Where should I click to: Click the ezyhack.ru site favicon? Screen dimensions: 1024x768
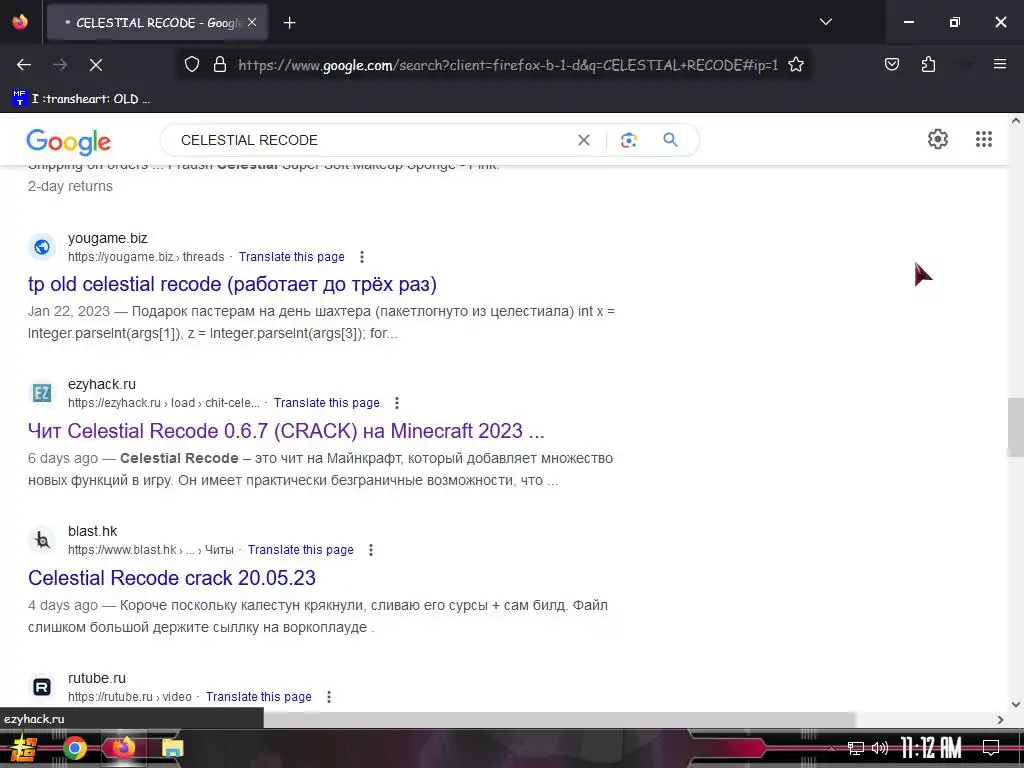pos(42,393)
